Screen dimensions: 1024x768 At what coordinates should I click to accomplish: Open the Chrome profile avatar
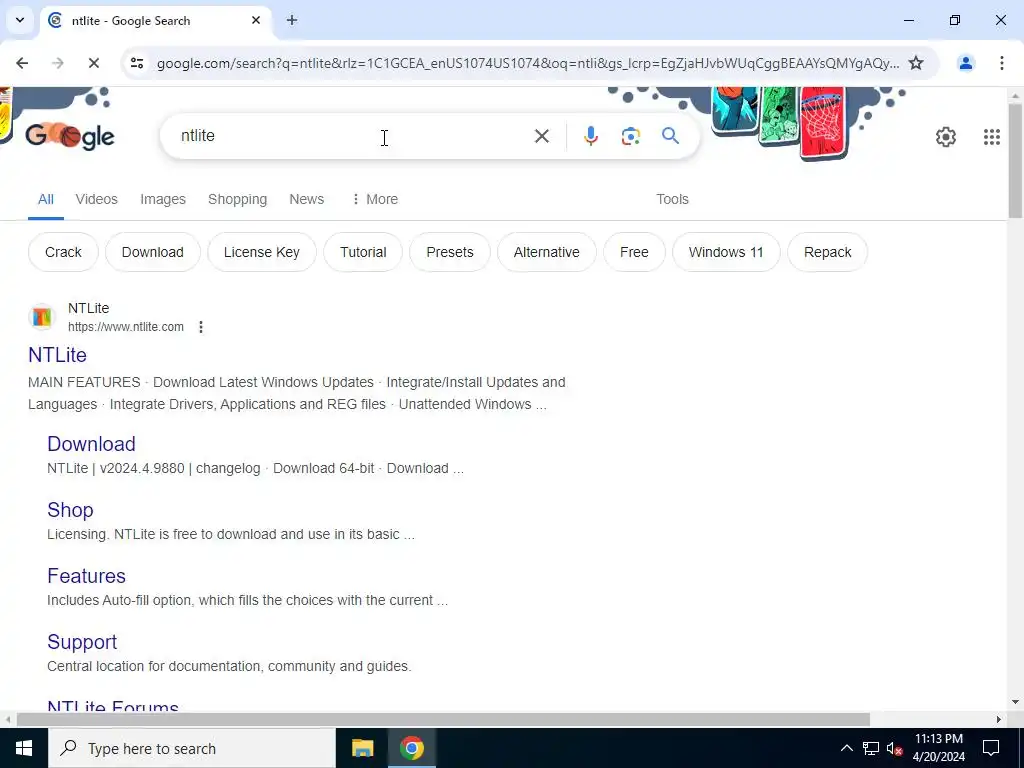pos(965,63)
